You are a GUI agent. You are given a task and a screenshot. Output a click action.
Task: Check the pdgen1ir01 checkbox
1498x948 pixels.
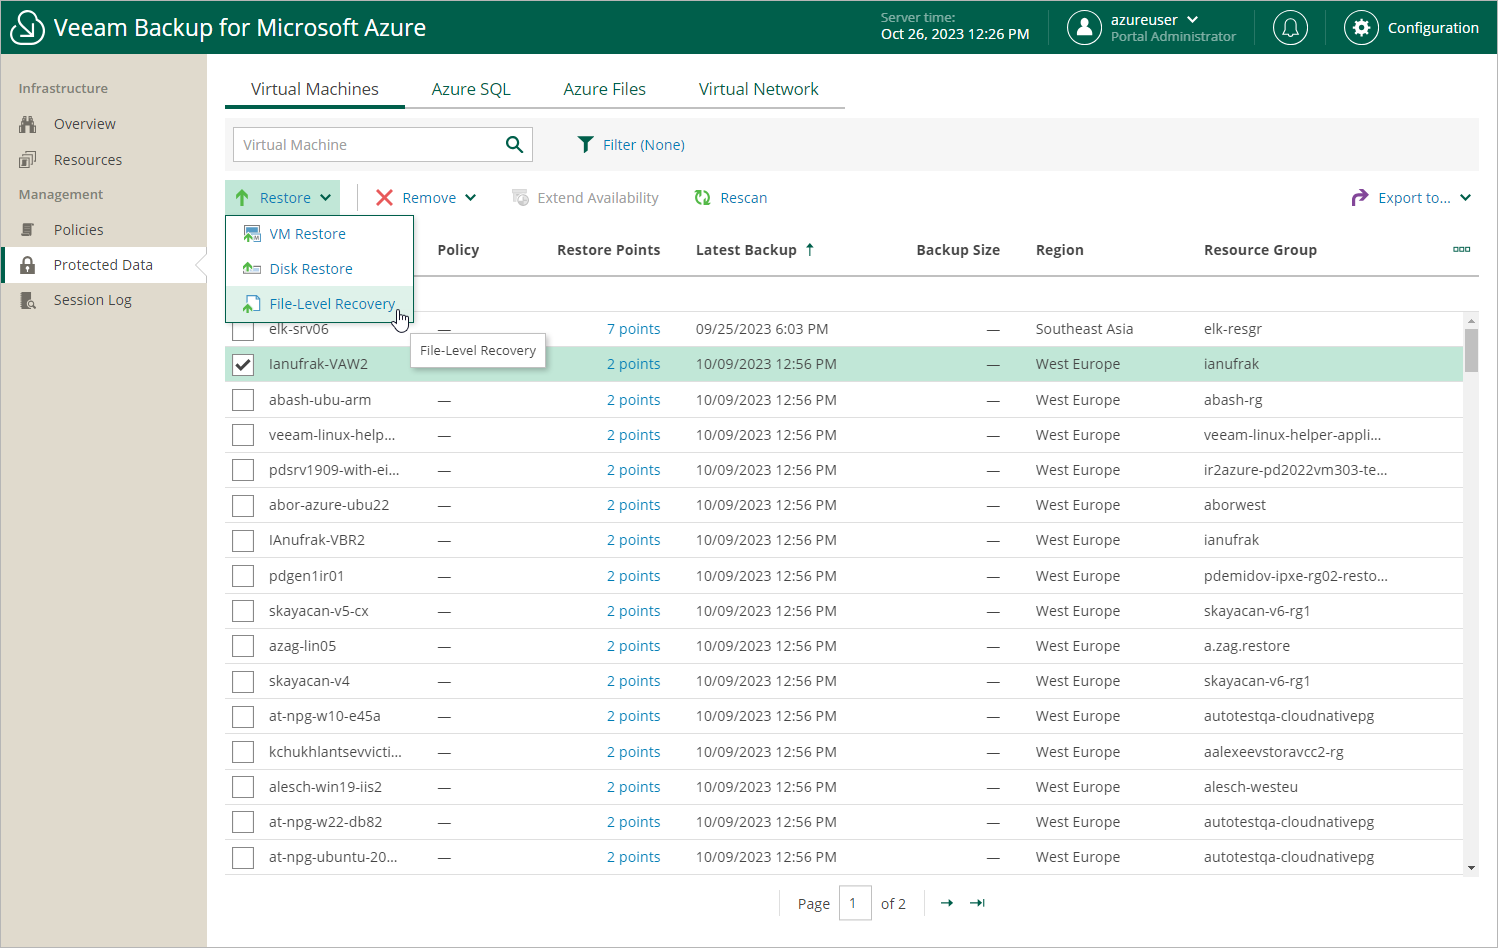(x=243, y=576)
